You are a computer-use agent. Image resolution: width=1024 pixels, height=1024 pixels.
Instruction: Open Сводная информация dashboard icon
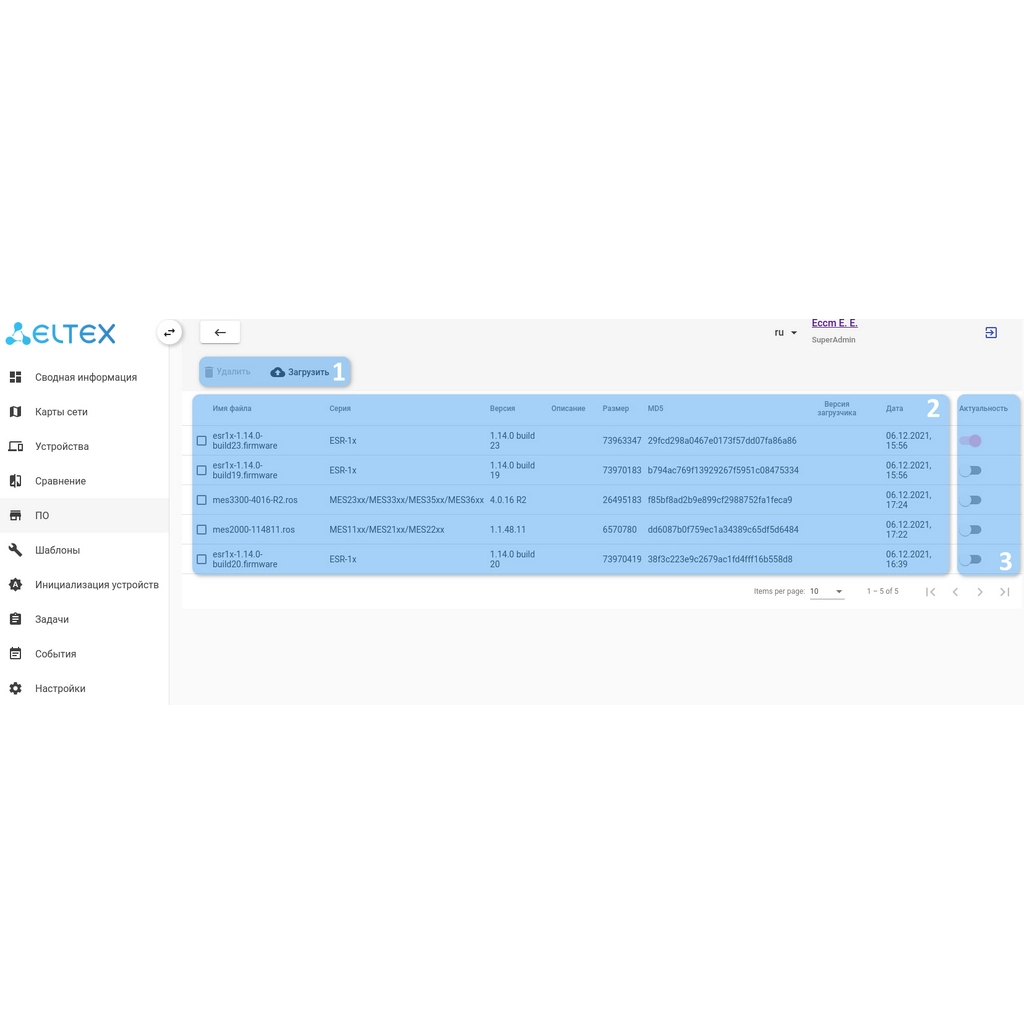[x=16, y=377]
